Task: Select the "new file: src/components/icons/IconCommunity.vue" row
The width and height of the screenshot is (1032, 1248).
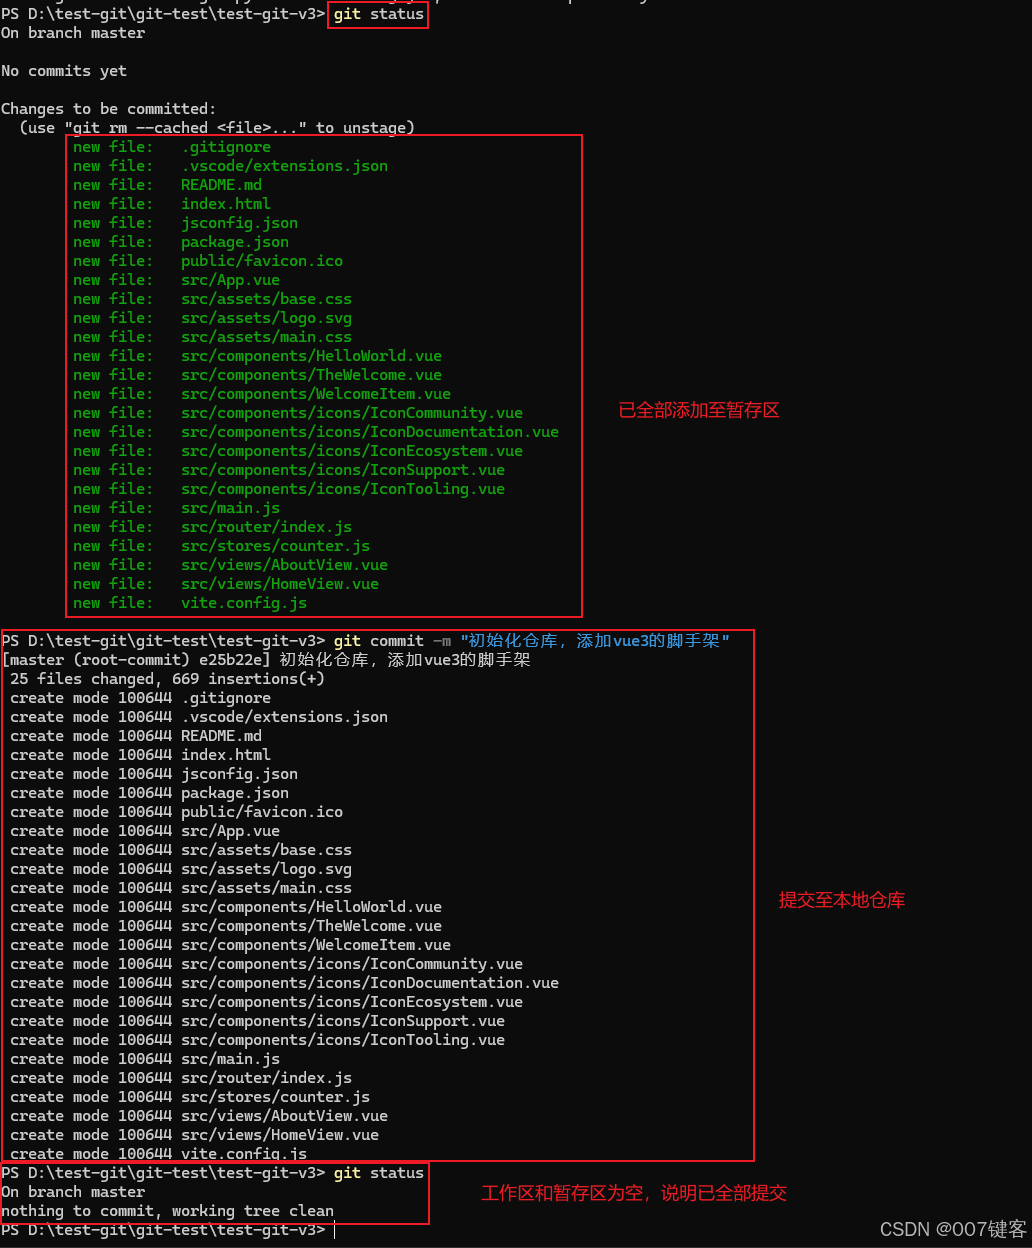Action: [x=298, y=413]
